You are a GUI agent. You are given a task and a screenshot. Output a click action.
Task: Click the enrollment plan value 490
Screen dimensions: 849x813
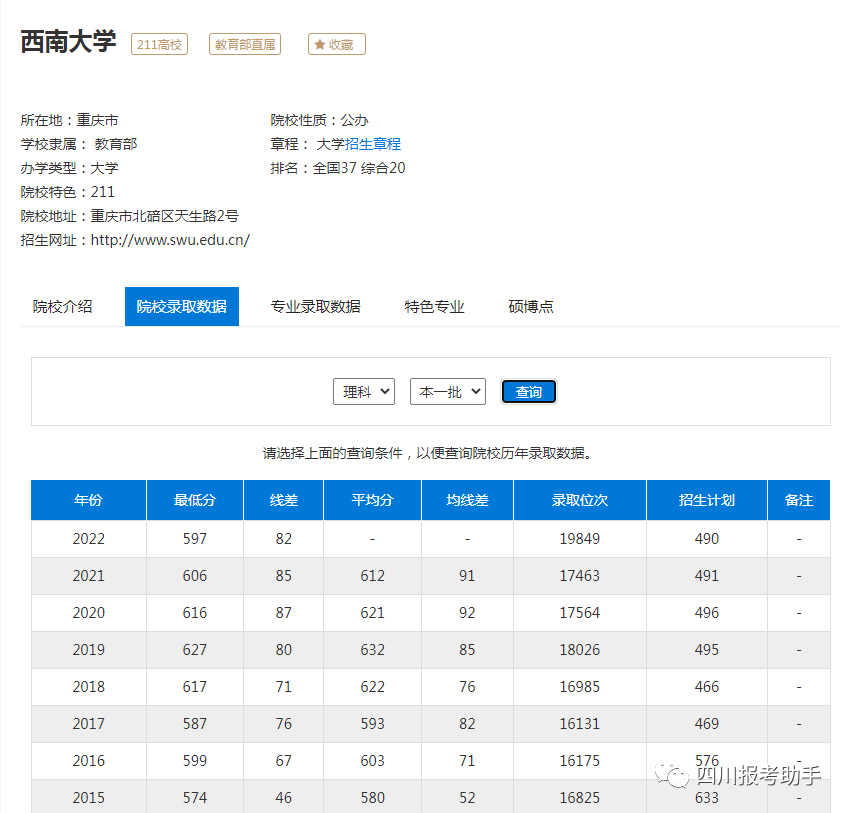pos(707,539)
